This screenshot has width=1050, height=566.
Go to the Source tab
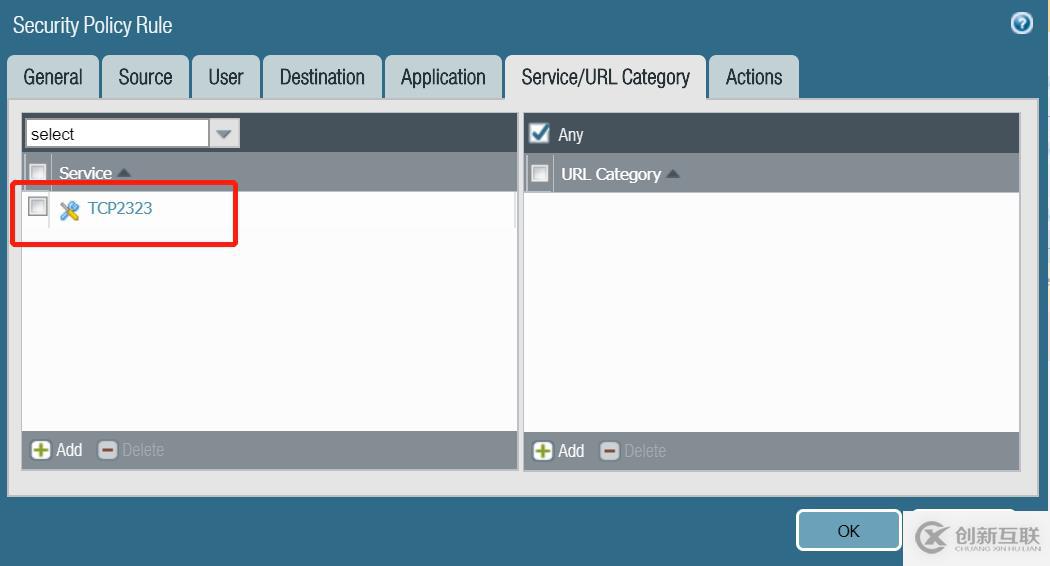(145, 77)
